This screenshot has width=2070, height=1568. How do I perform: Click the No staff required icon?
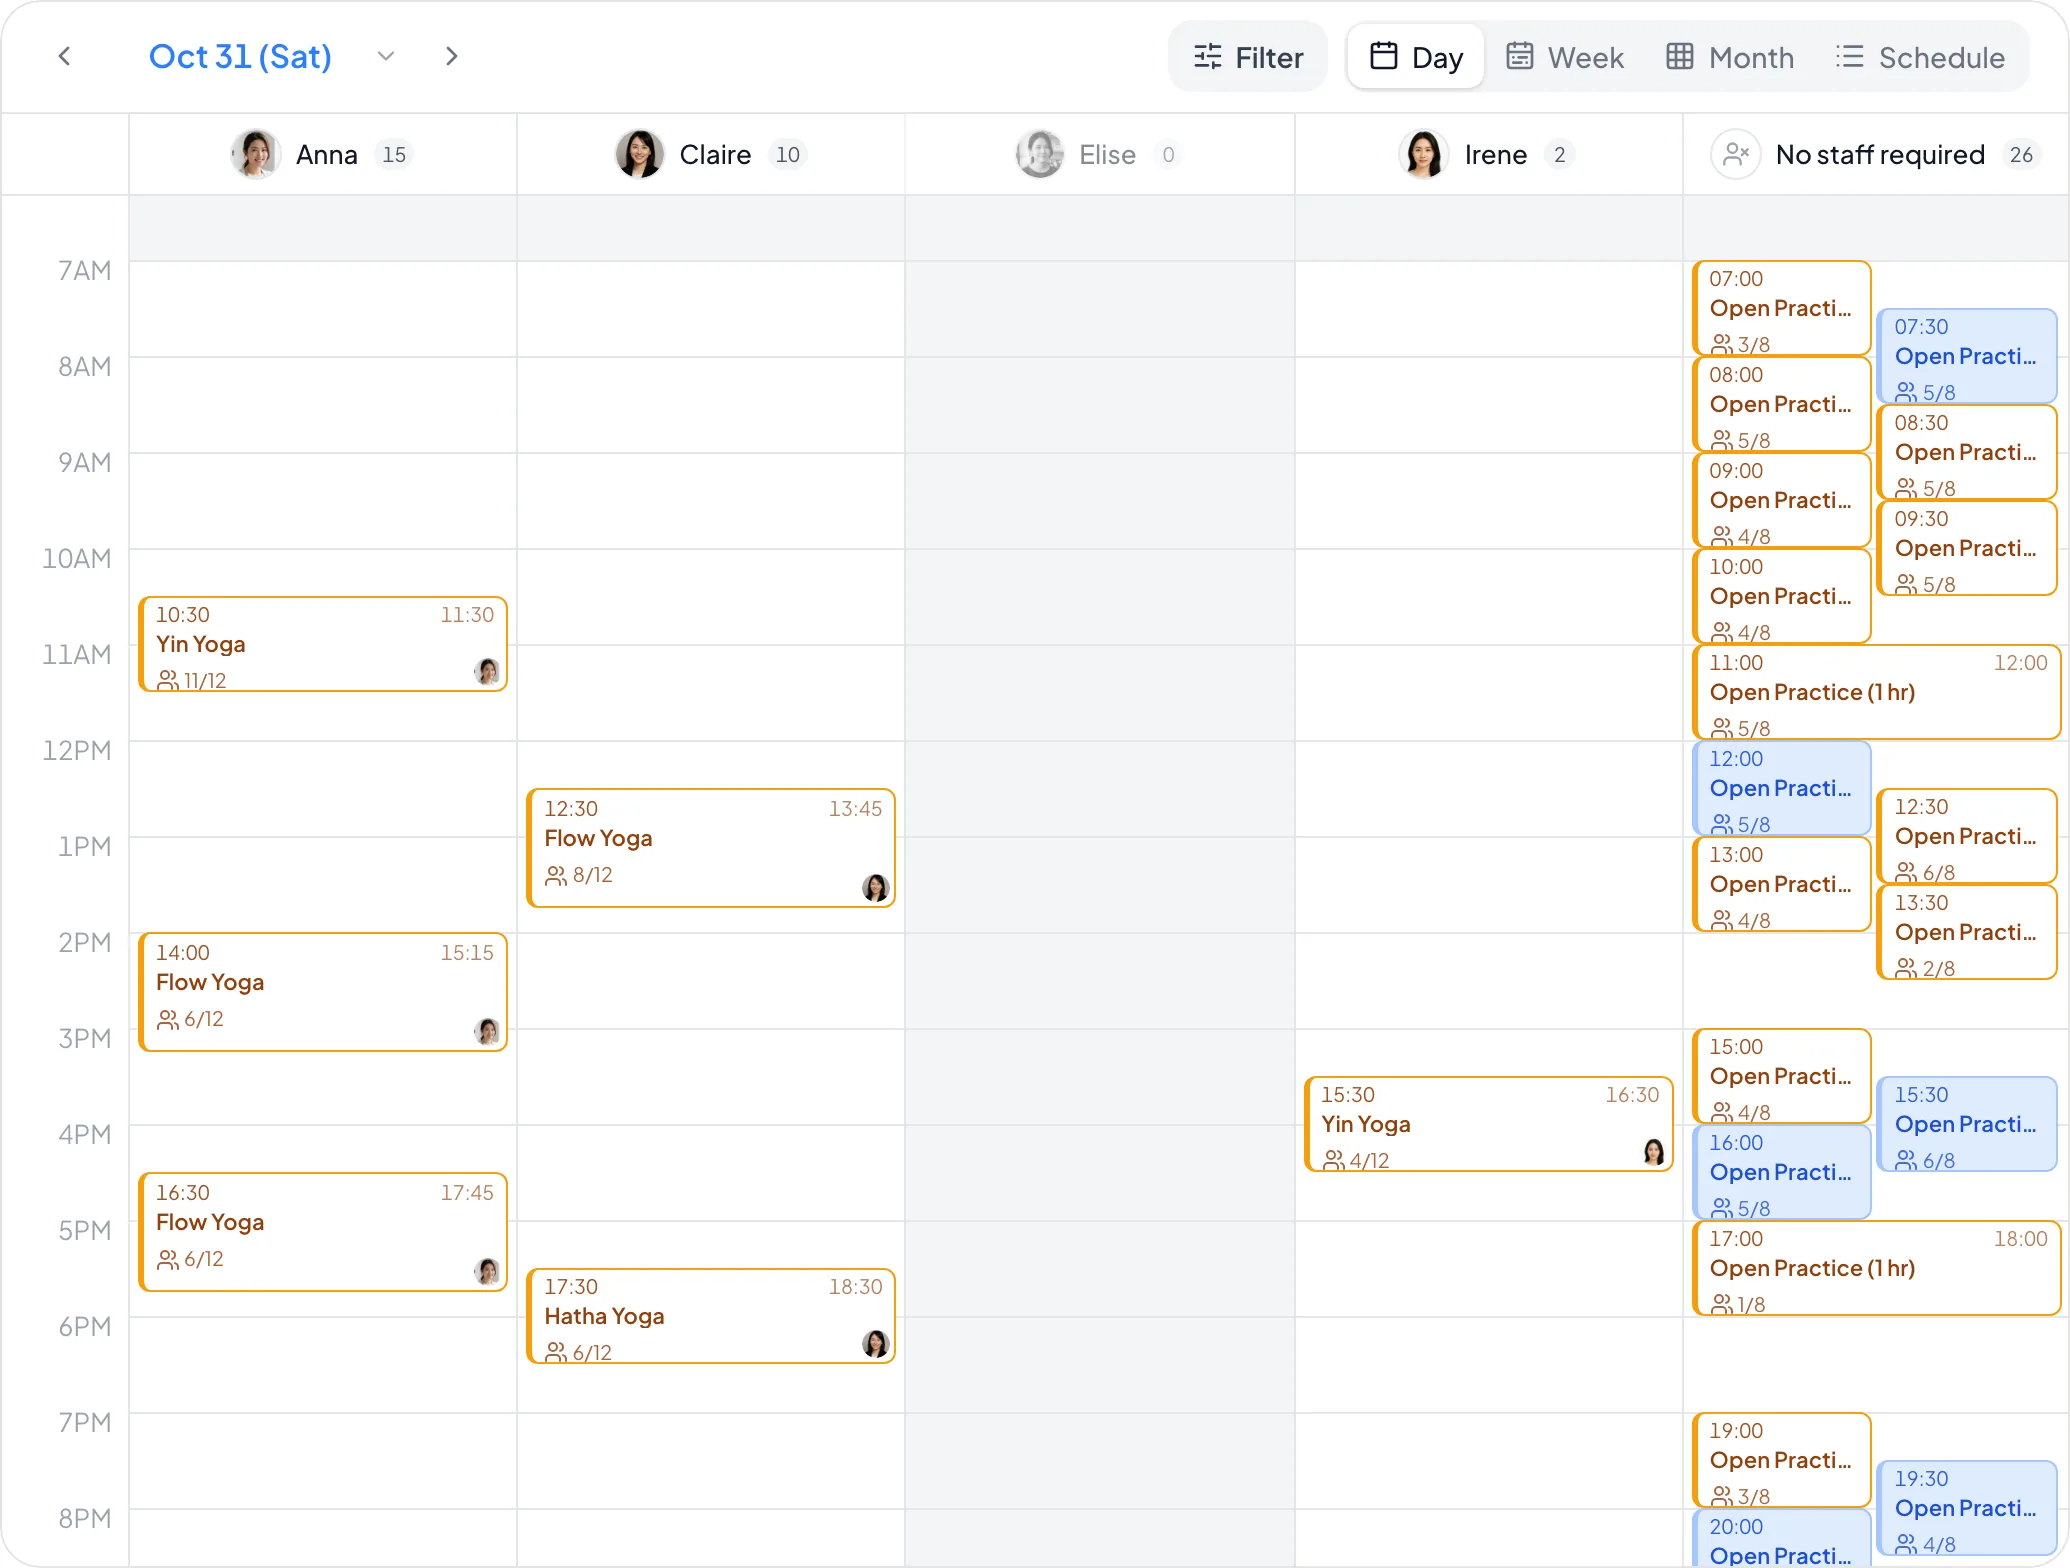click(x=1735, y=154)
